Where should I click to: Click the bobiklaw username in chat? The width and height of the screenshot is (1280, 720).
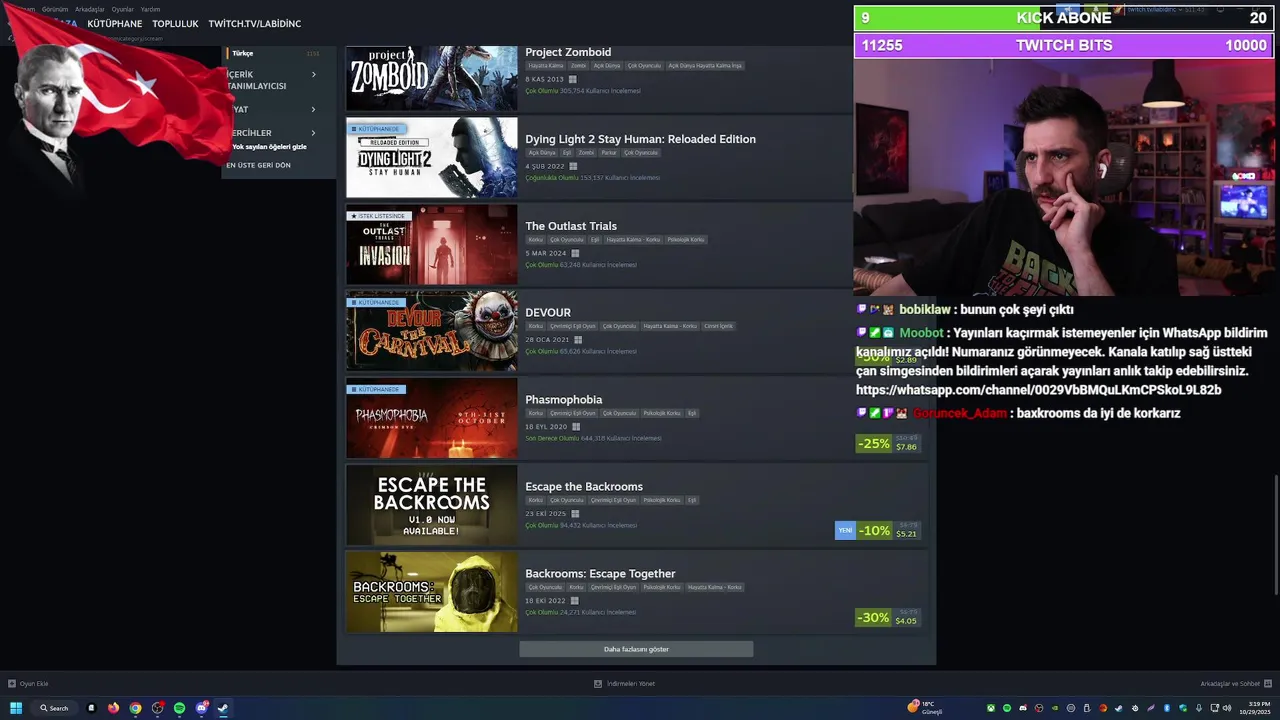(924, 310)
